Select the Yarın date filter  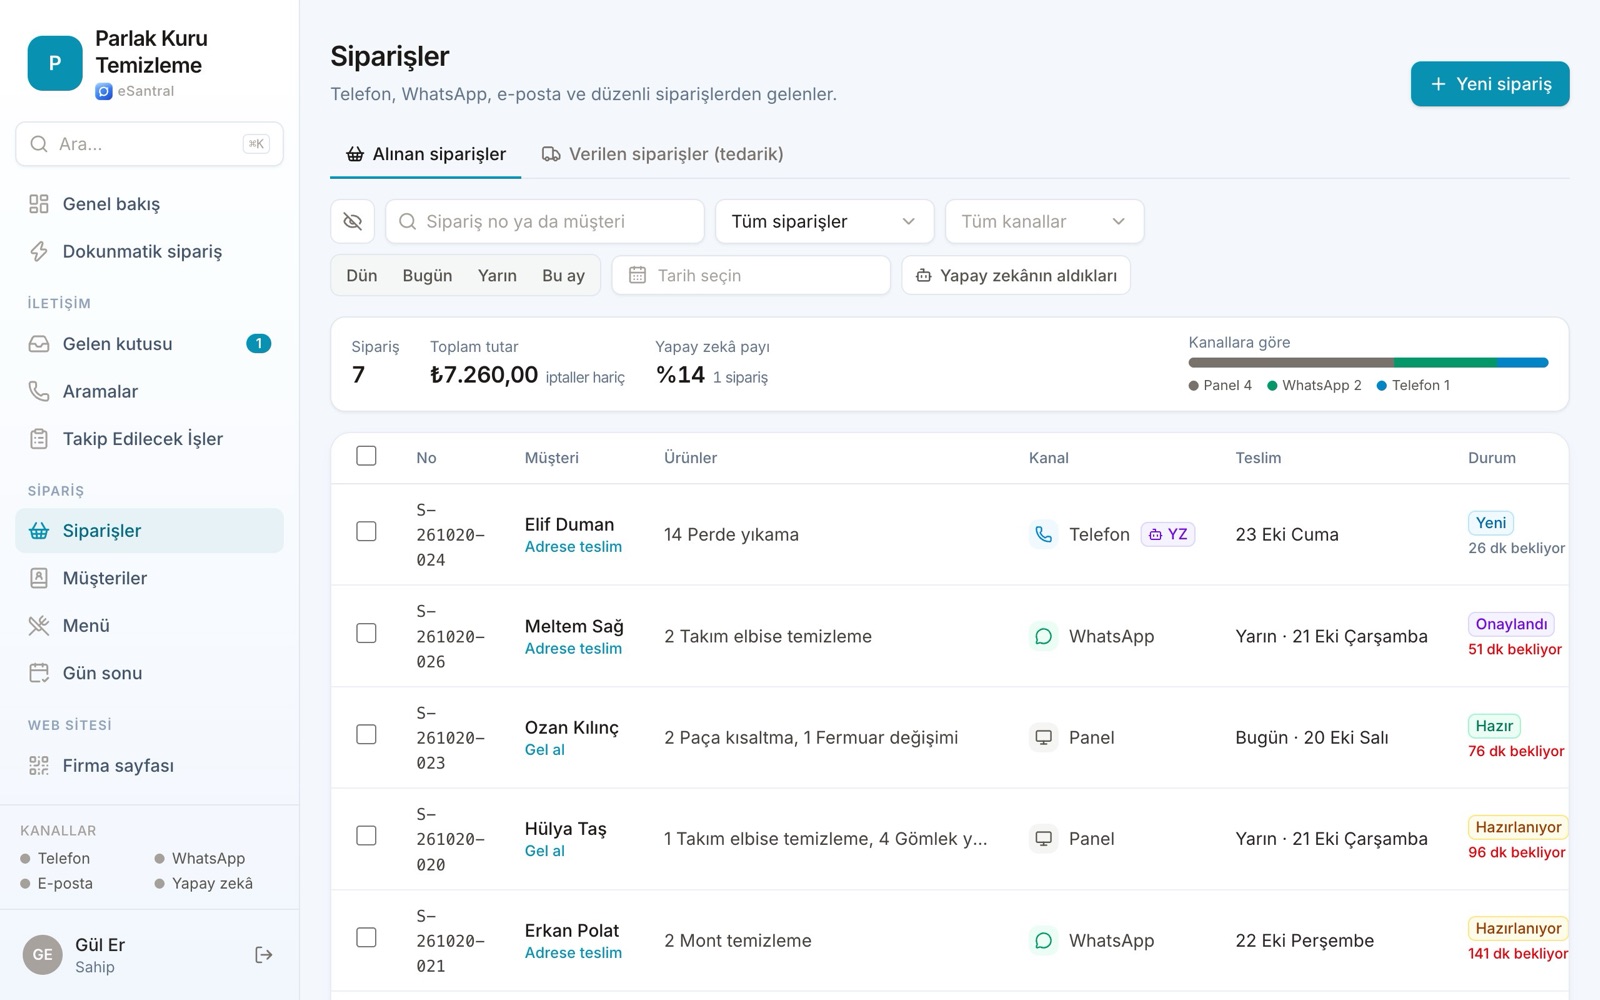(x=497, y=275)
